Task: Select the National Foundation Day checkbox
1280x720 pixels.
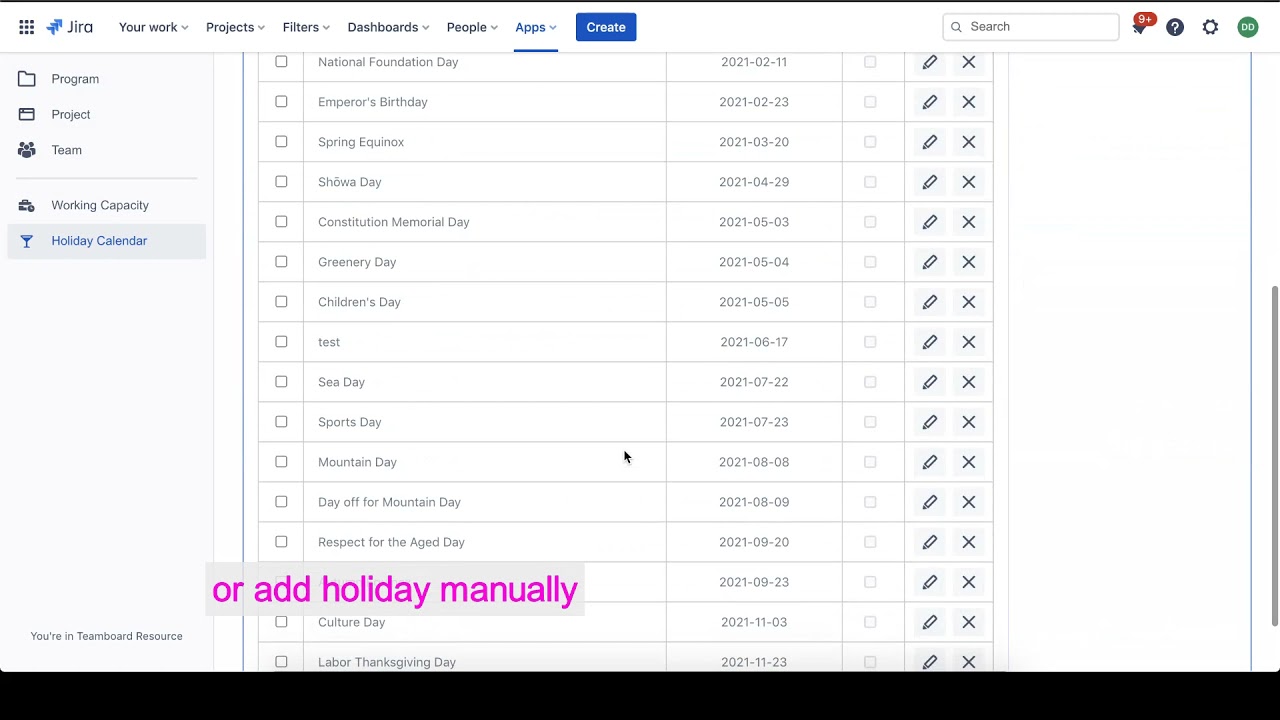Action: point(281,62)
